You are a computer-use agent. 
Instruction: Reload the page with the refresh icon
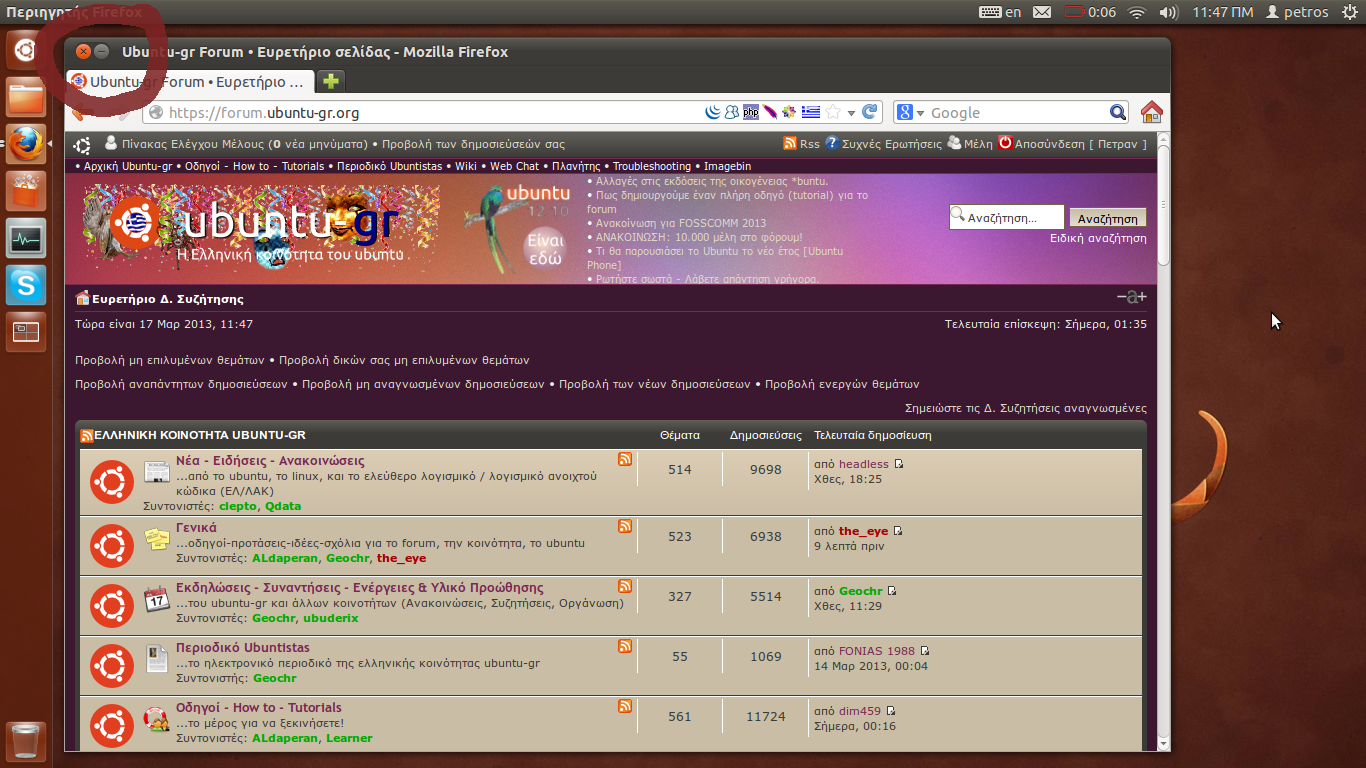point(870,112)
